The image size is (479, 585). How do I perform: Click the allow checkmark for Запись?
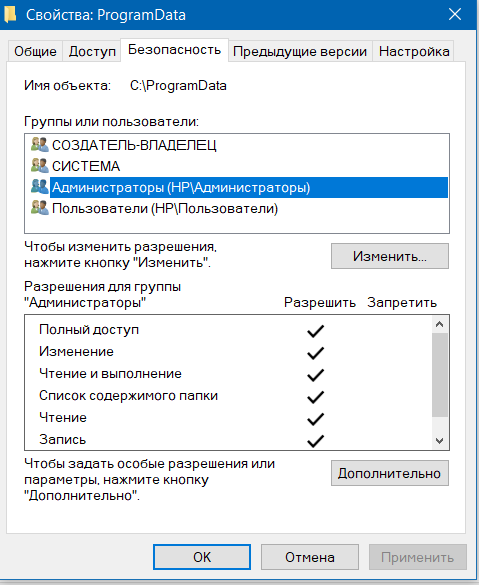pos(315,441)
